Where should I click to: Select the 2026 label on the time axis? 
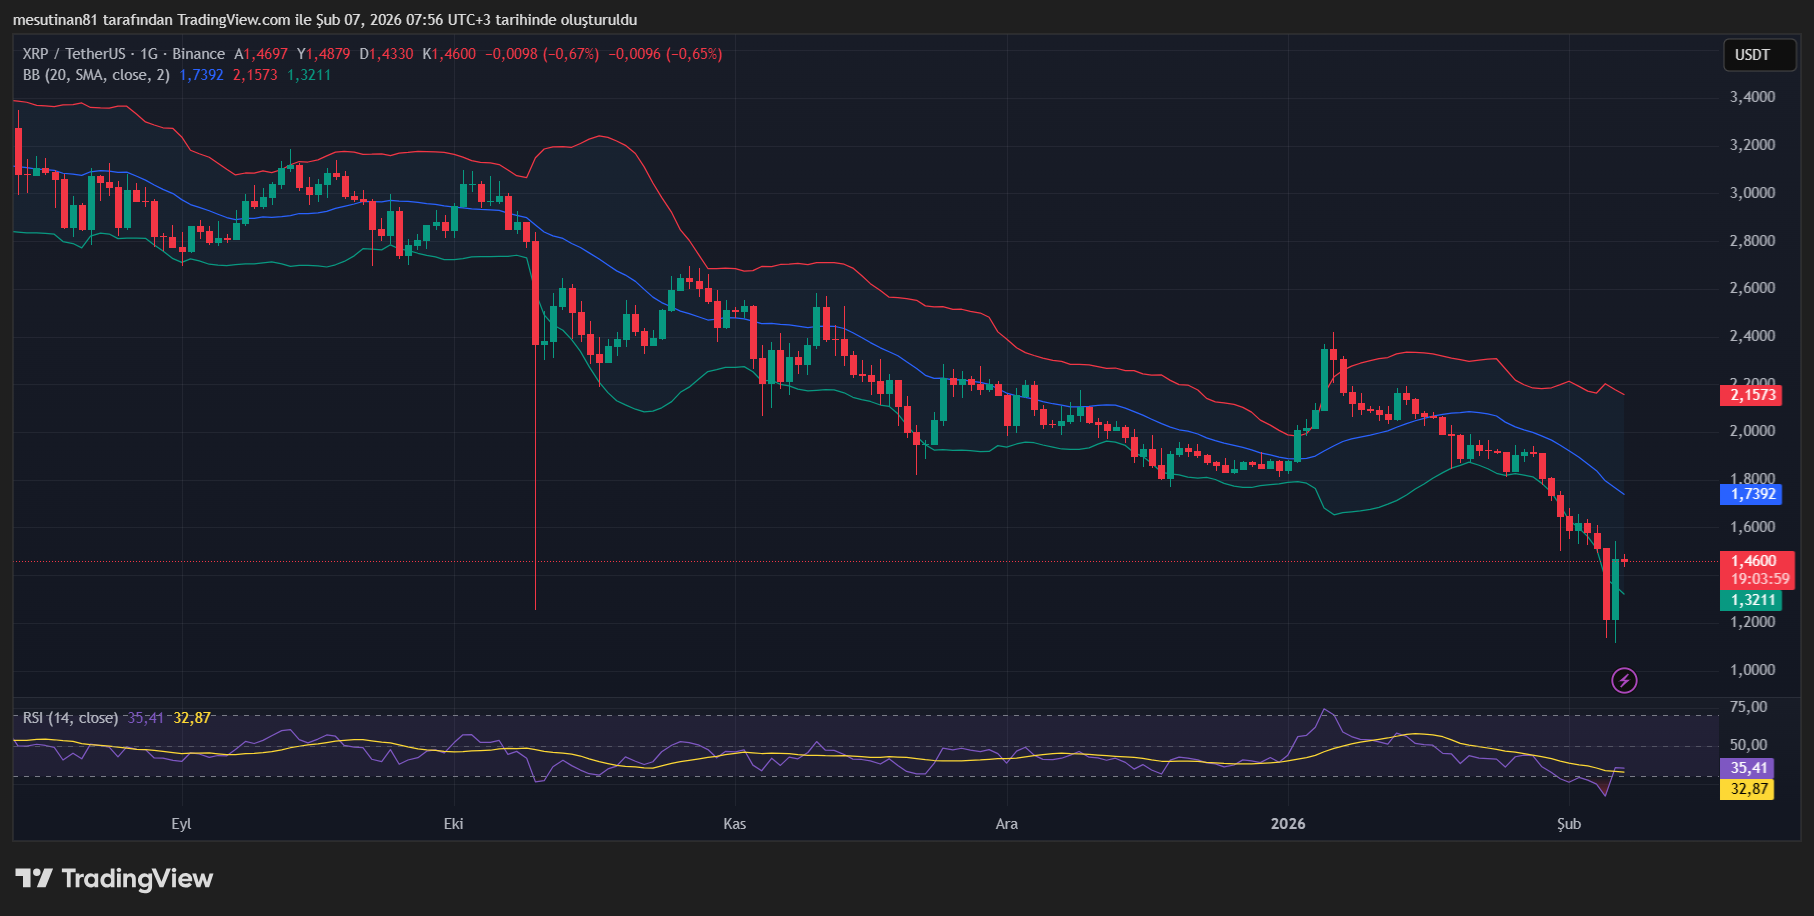tap(1288, 824)
